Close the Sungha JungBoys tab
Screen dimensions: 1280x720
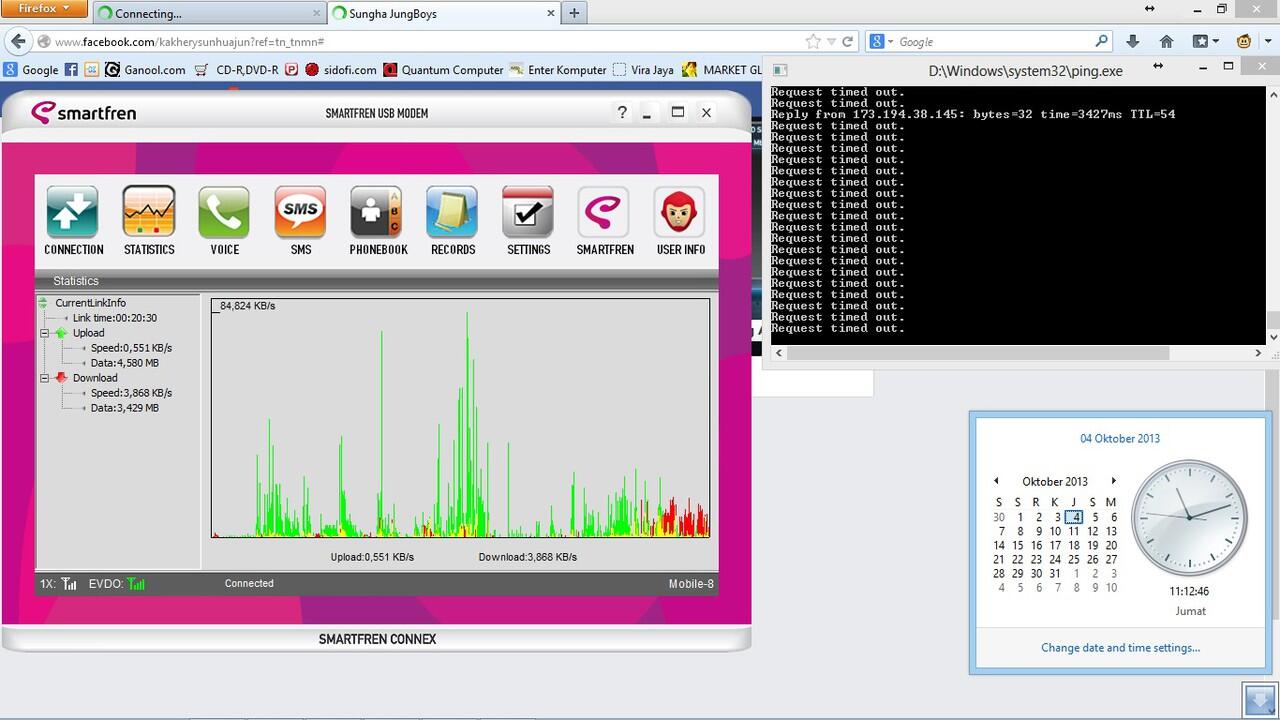550,14
